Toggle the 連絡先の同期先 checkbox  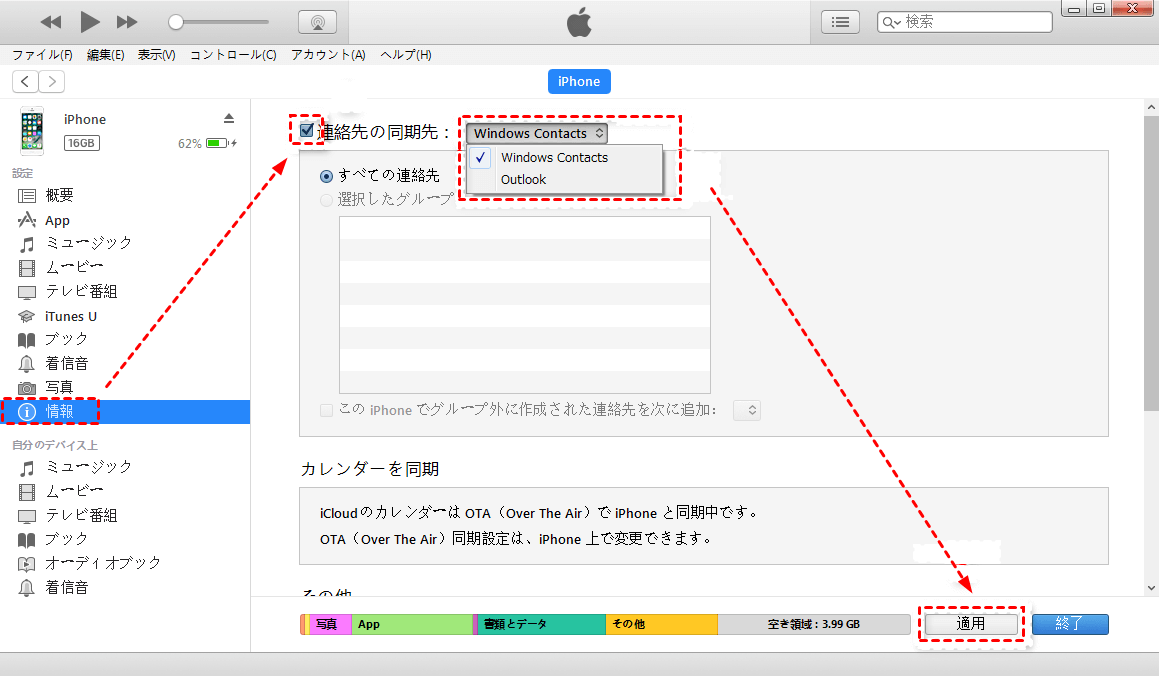(x=307, y=130)
